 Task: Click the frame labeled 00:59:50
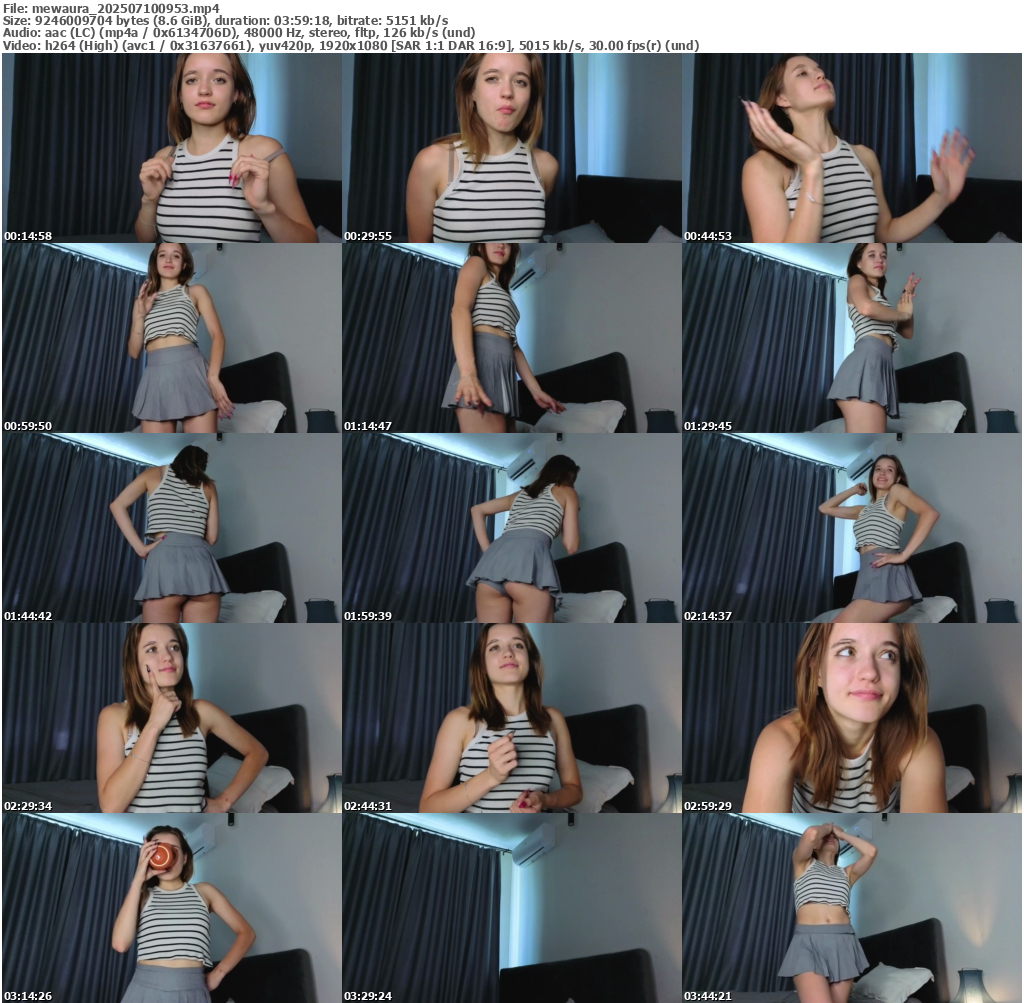(x=172, y=338)
